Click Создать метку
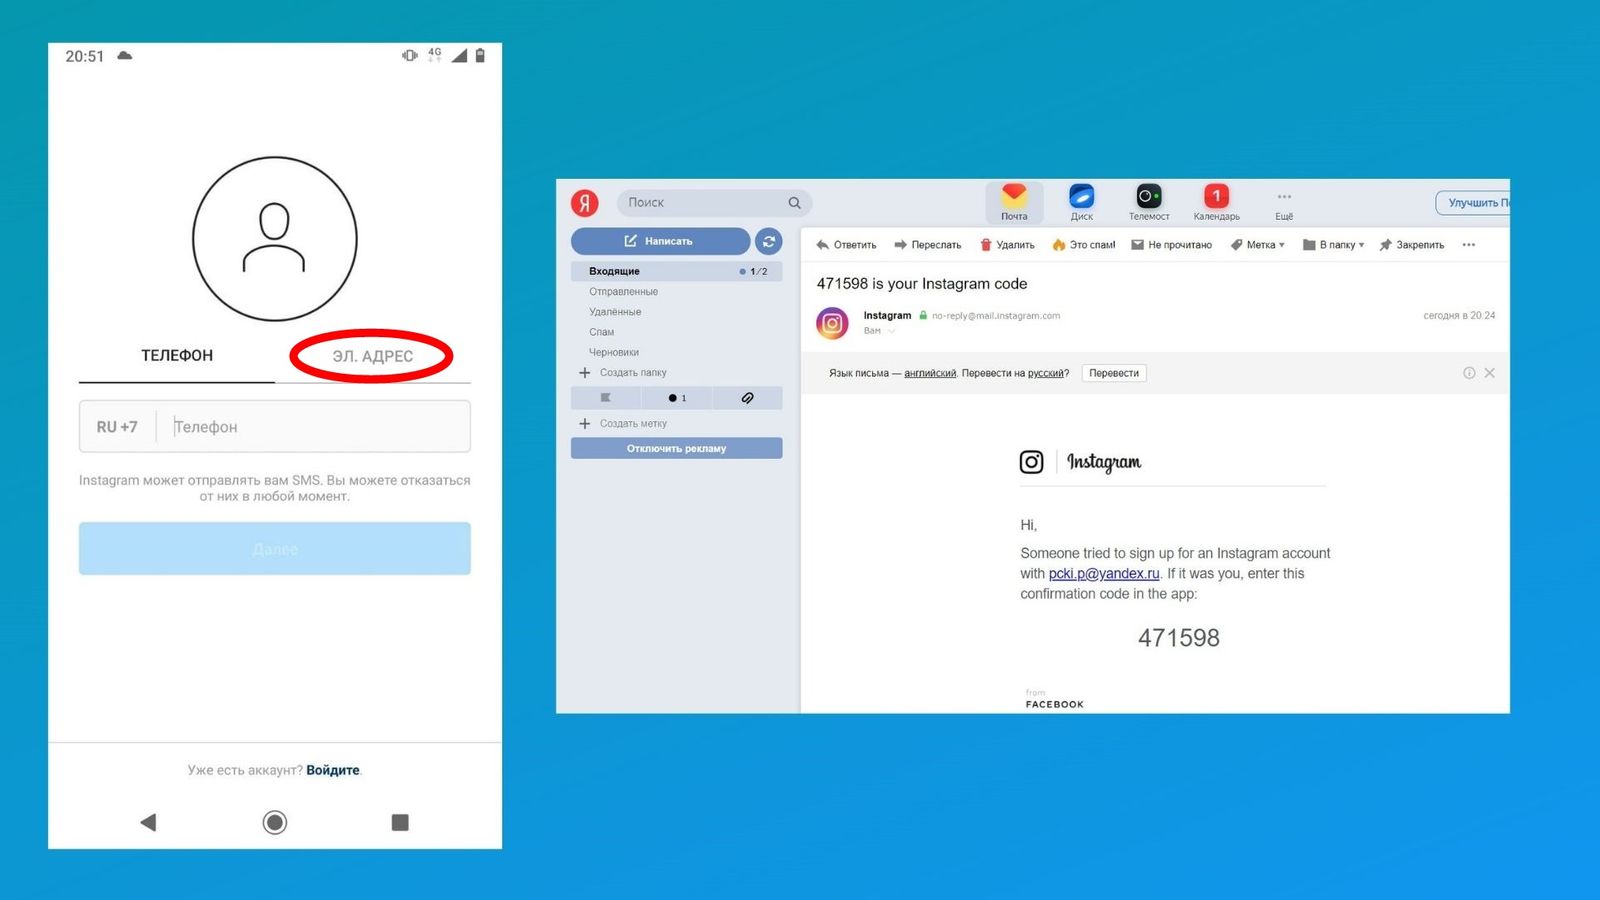 (623, 424)
